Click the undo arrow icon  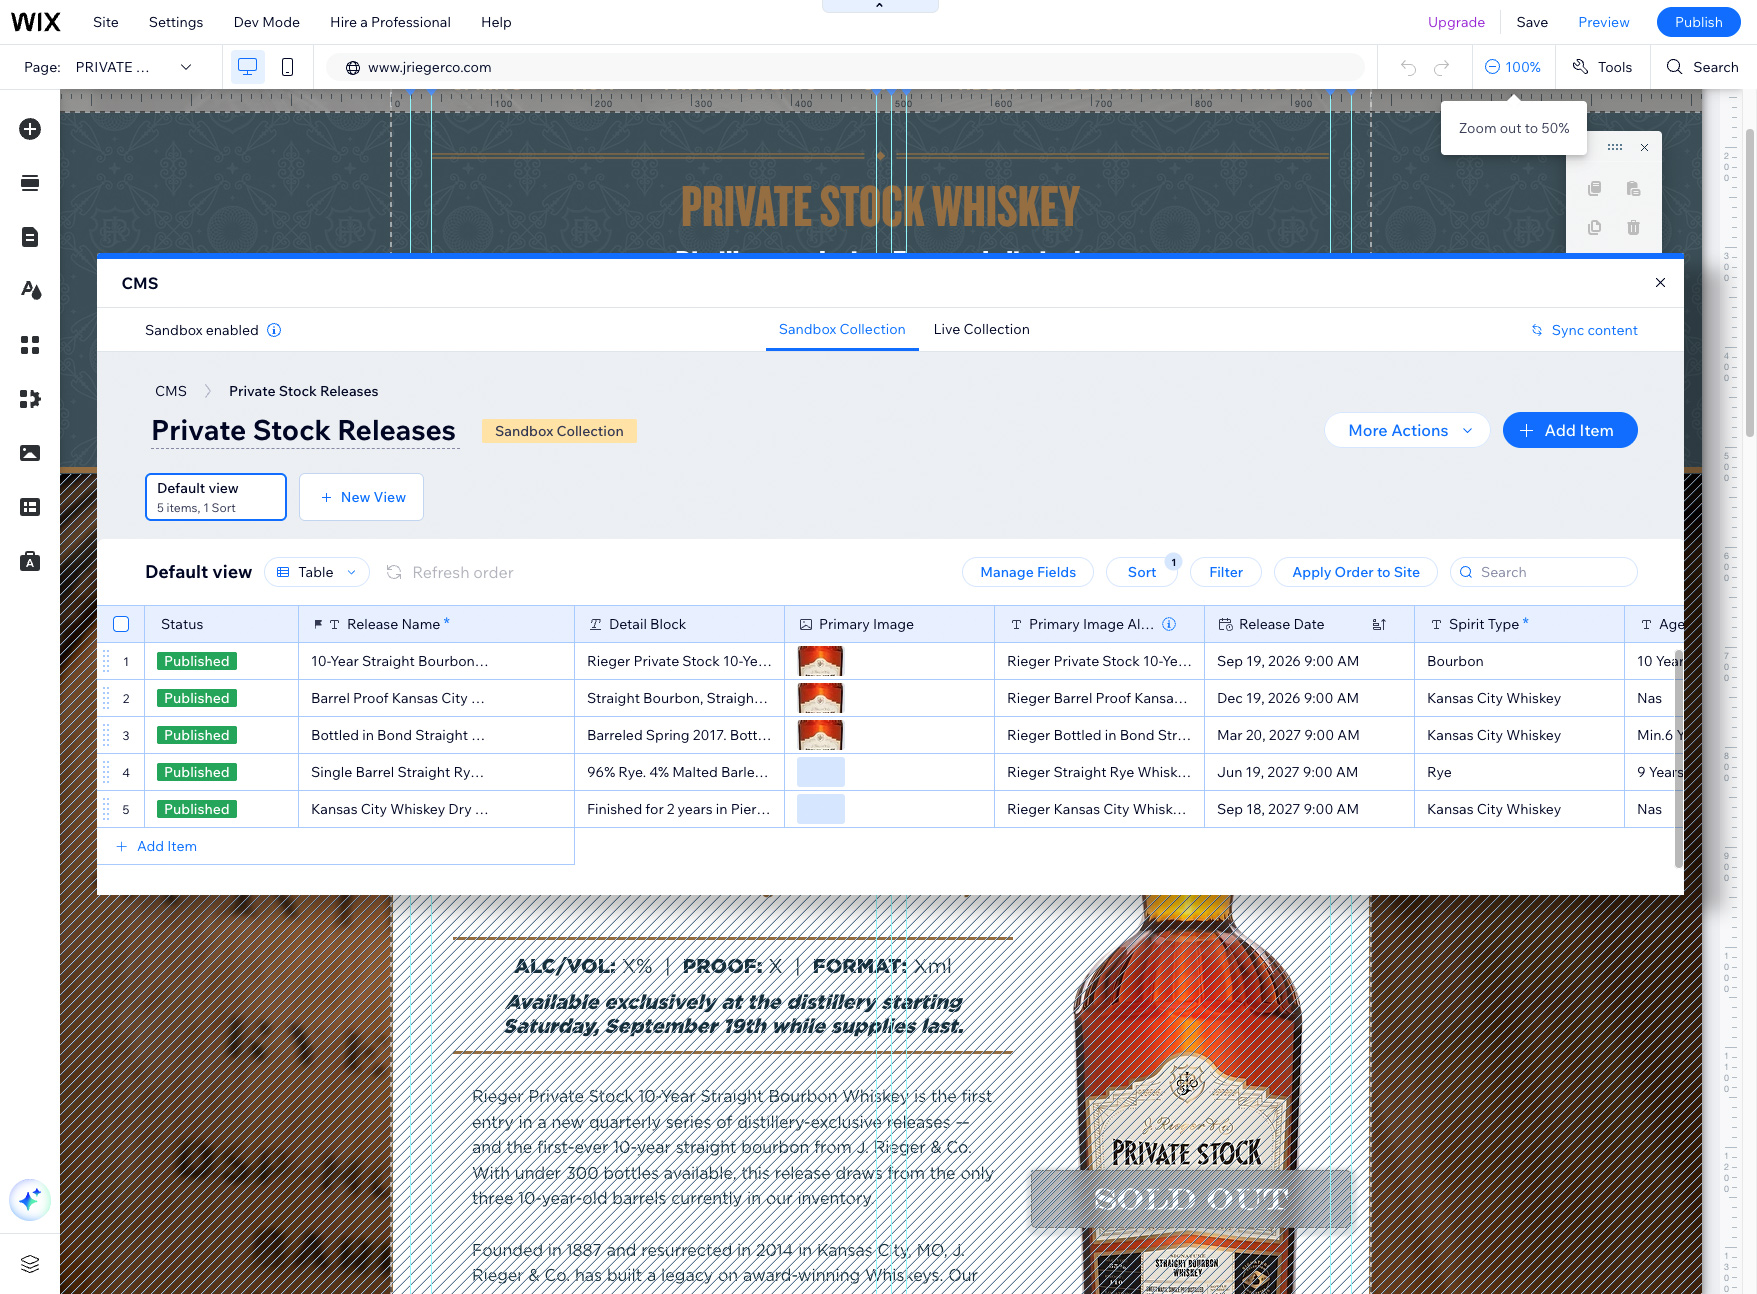1408,67
